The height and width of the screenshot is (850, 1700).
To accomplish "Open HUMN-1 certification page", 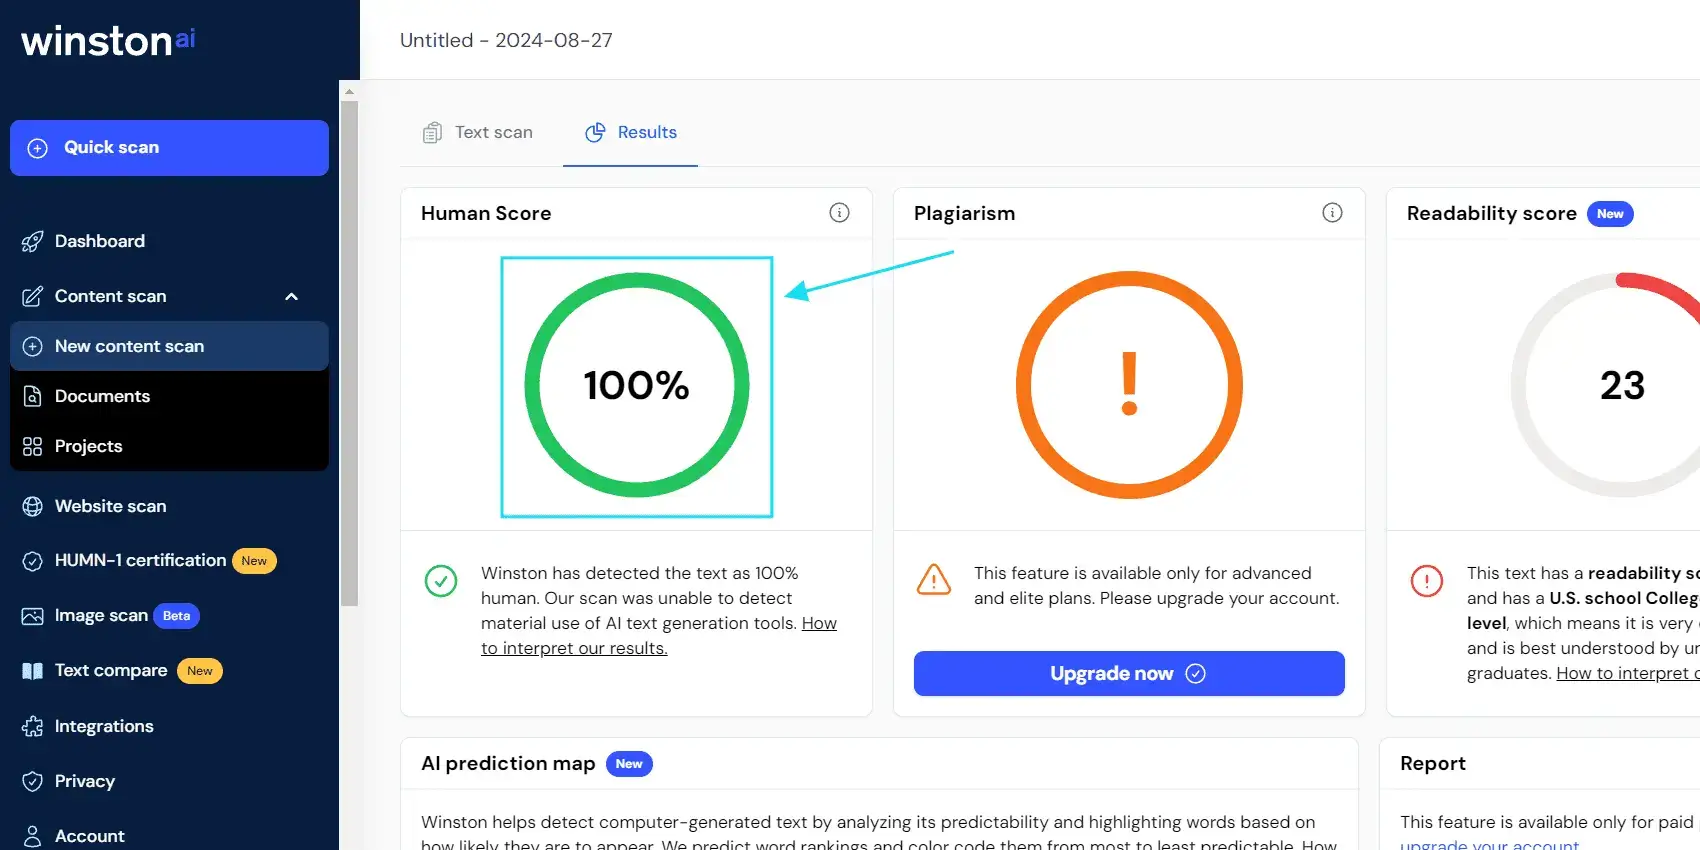I will tap(140, 561).
